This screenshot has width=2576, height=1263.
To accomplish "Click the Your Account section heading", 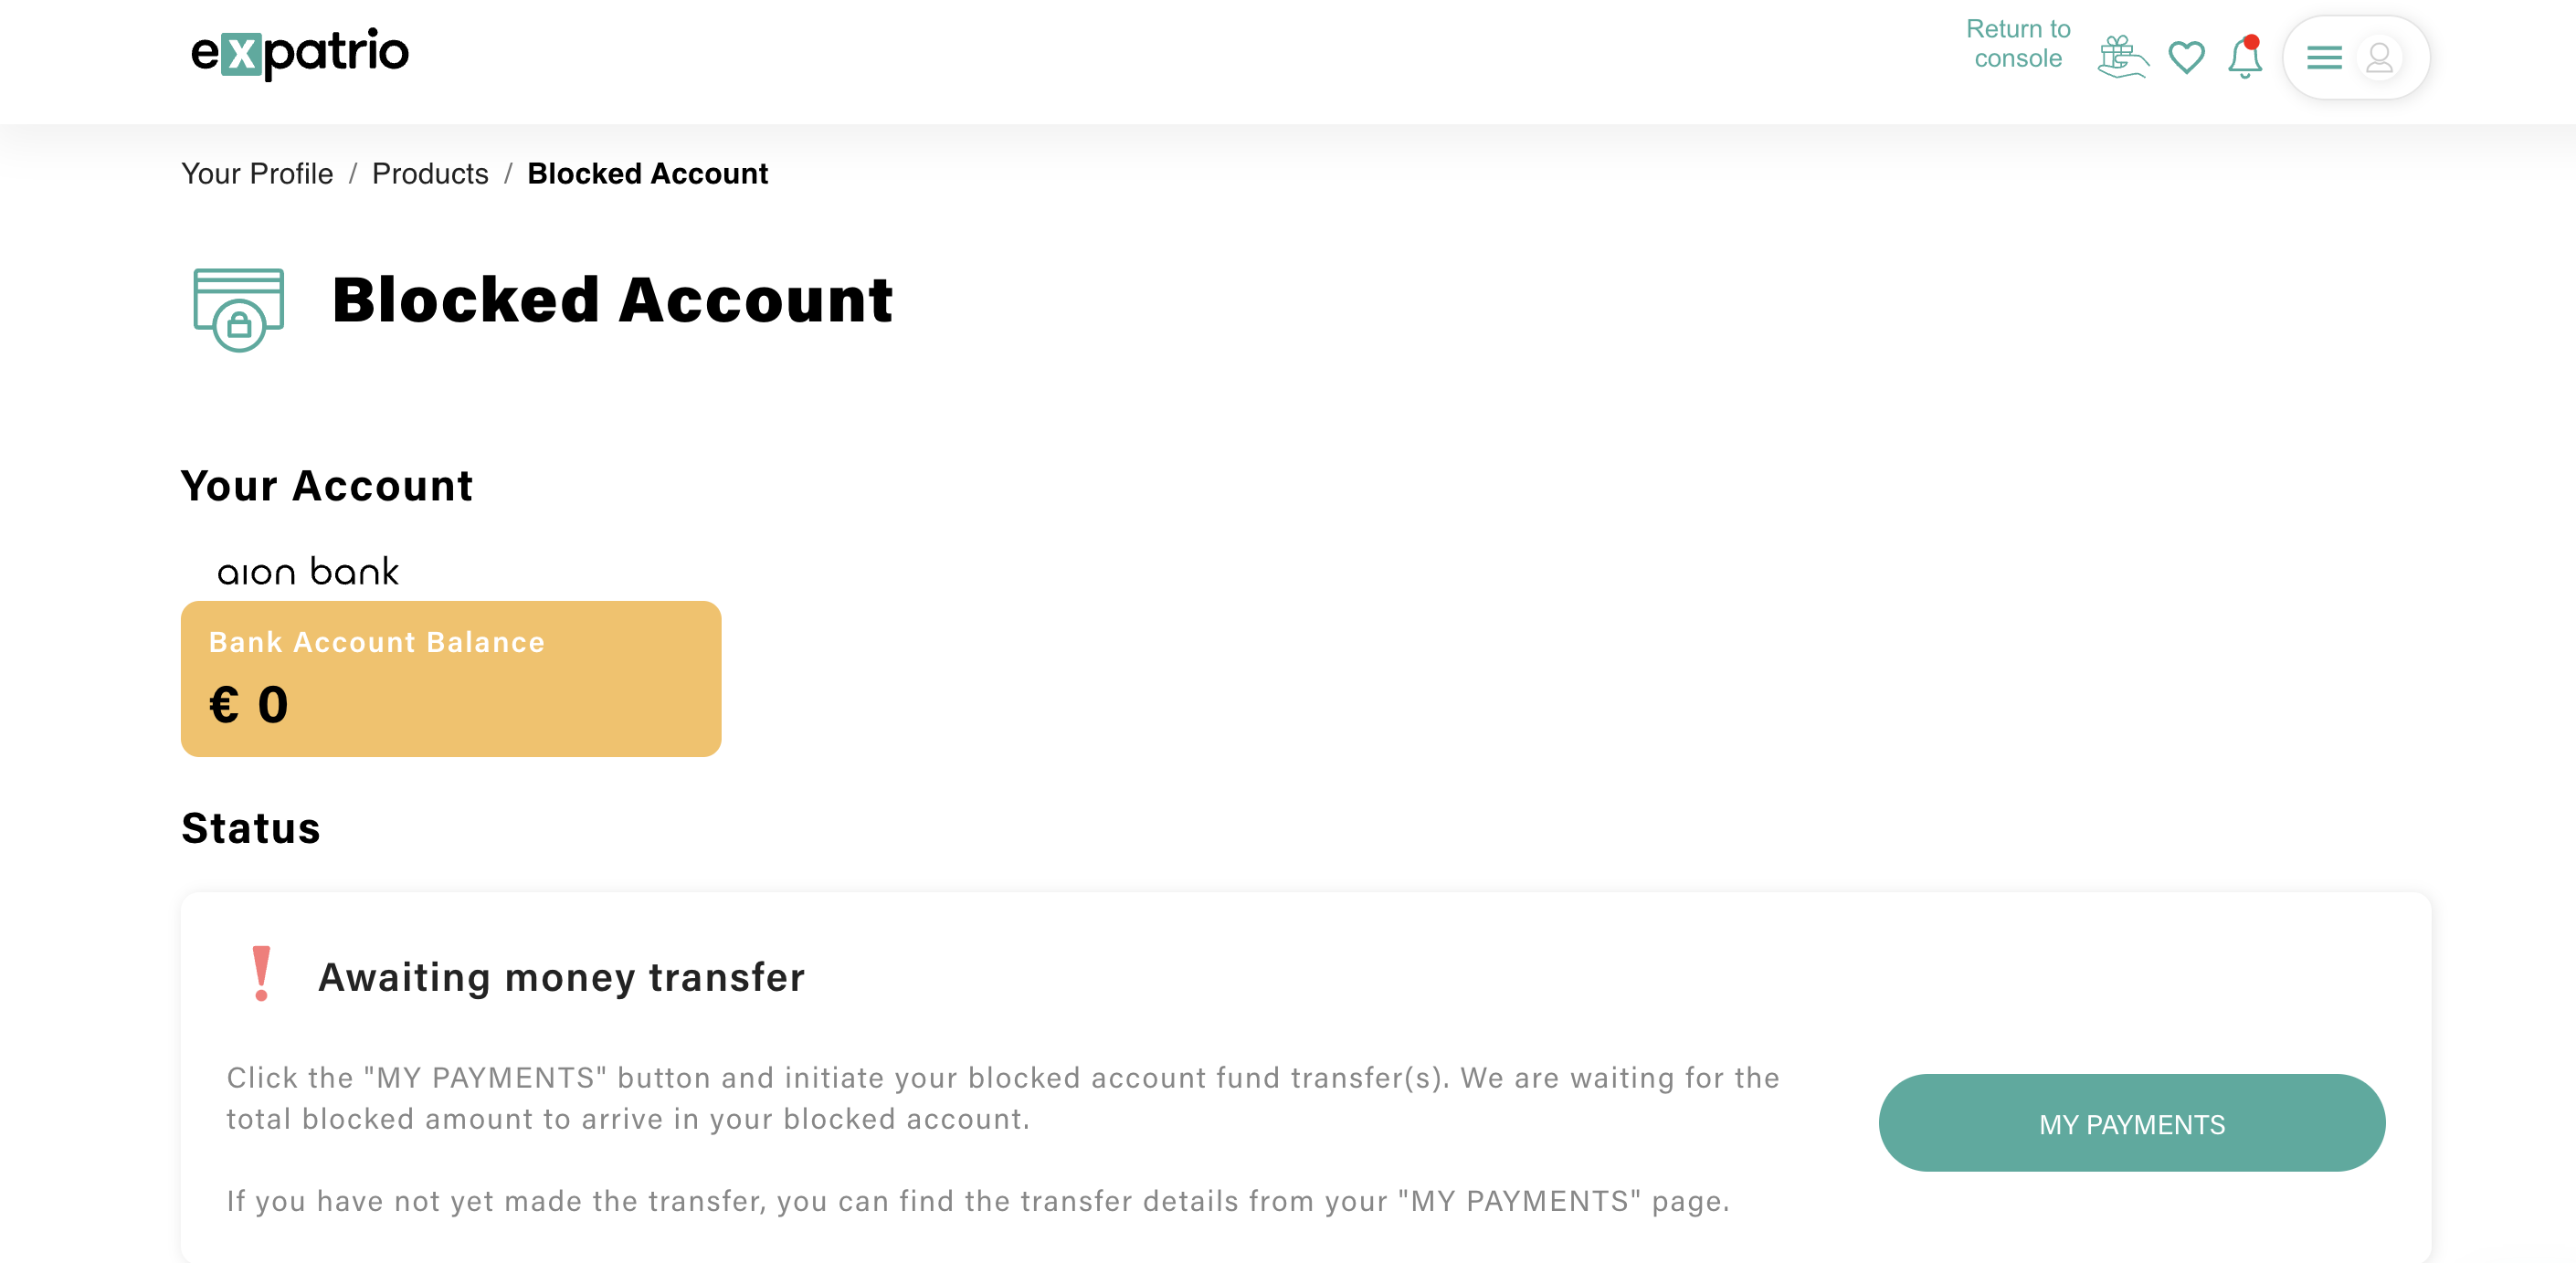I will tap(326, 486).
